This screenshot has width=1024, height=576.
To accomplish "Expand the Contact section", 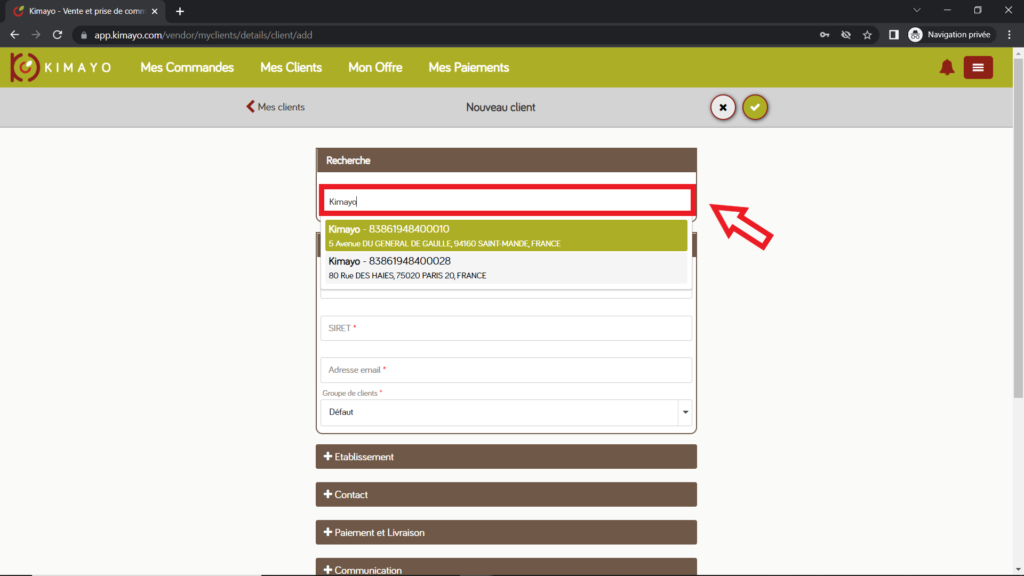I will (x=506, y=494).
